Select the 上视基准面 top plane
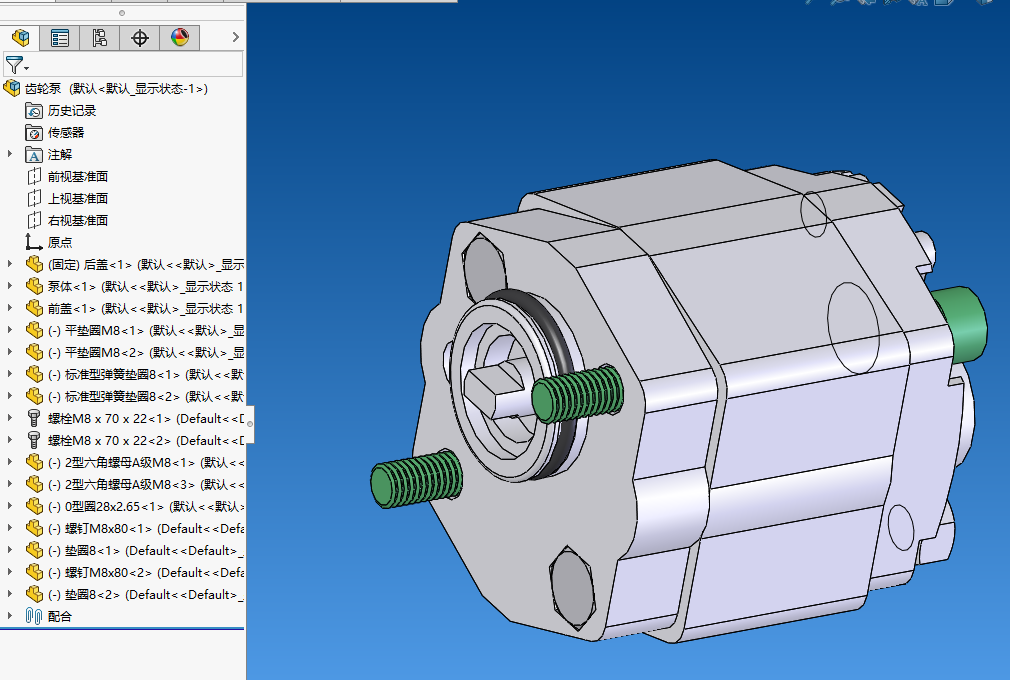The image size is (1010, 680). (x=78, y=199)
